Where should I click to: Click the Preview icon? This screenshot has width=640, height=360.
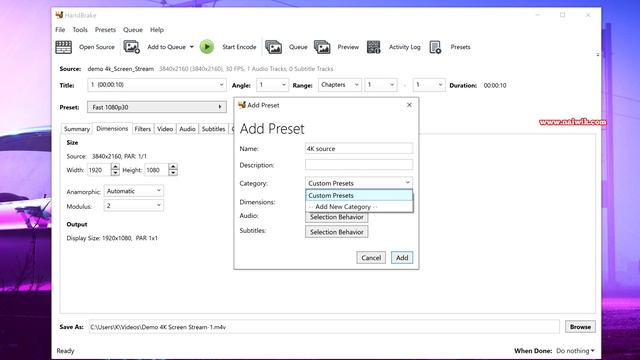[322, 47]
